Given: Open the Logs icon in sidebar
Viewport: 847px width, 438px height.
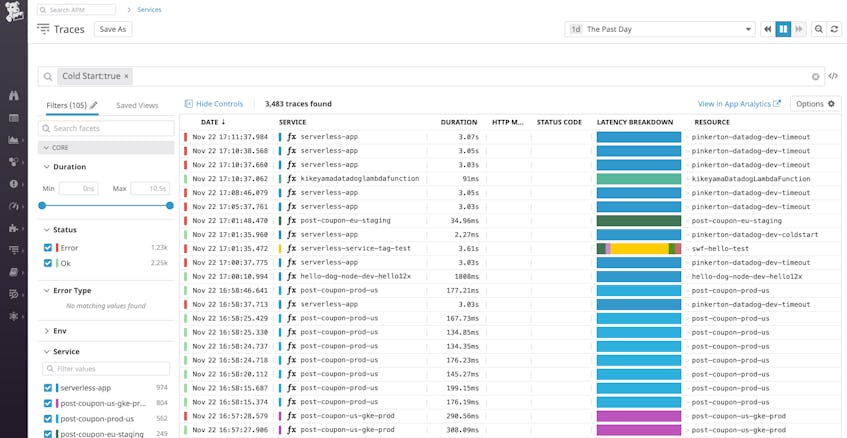Looking at the screenshot, I should pyautogui.click(x=14, y=294).
